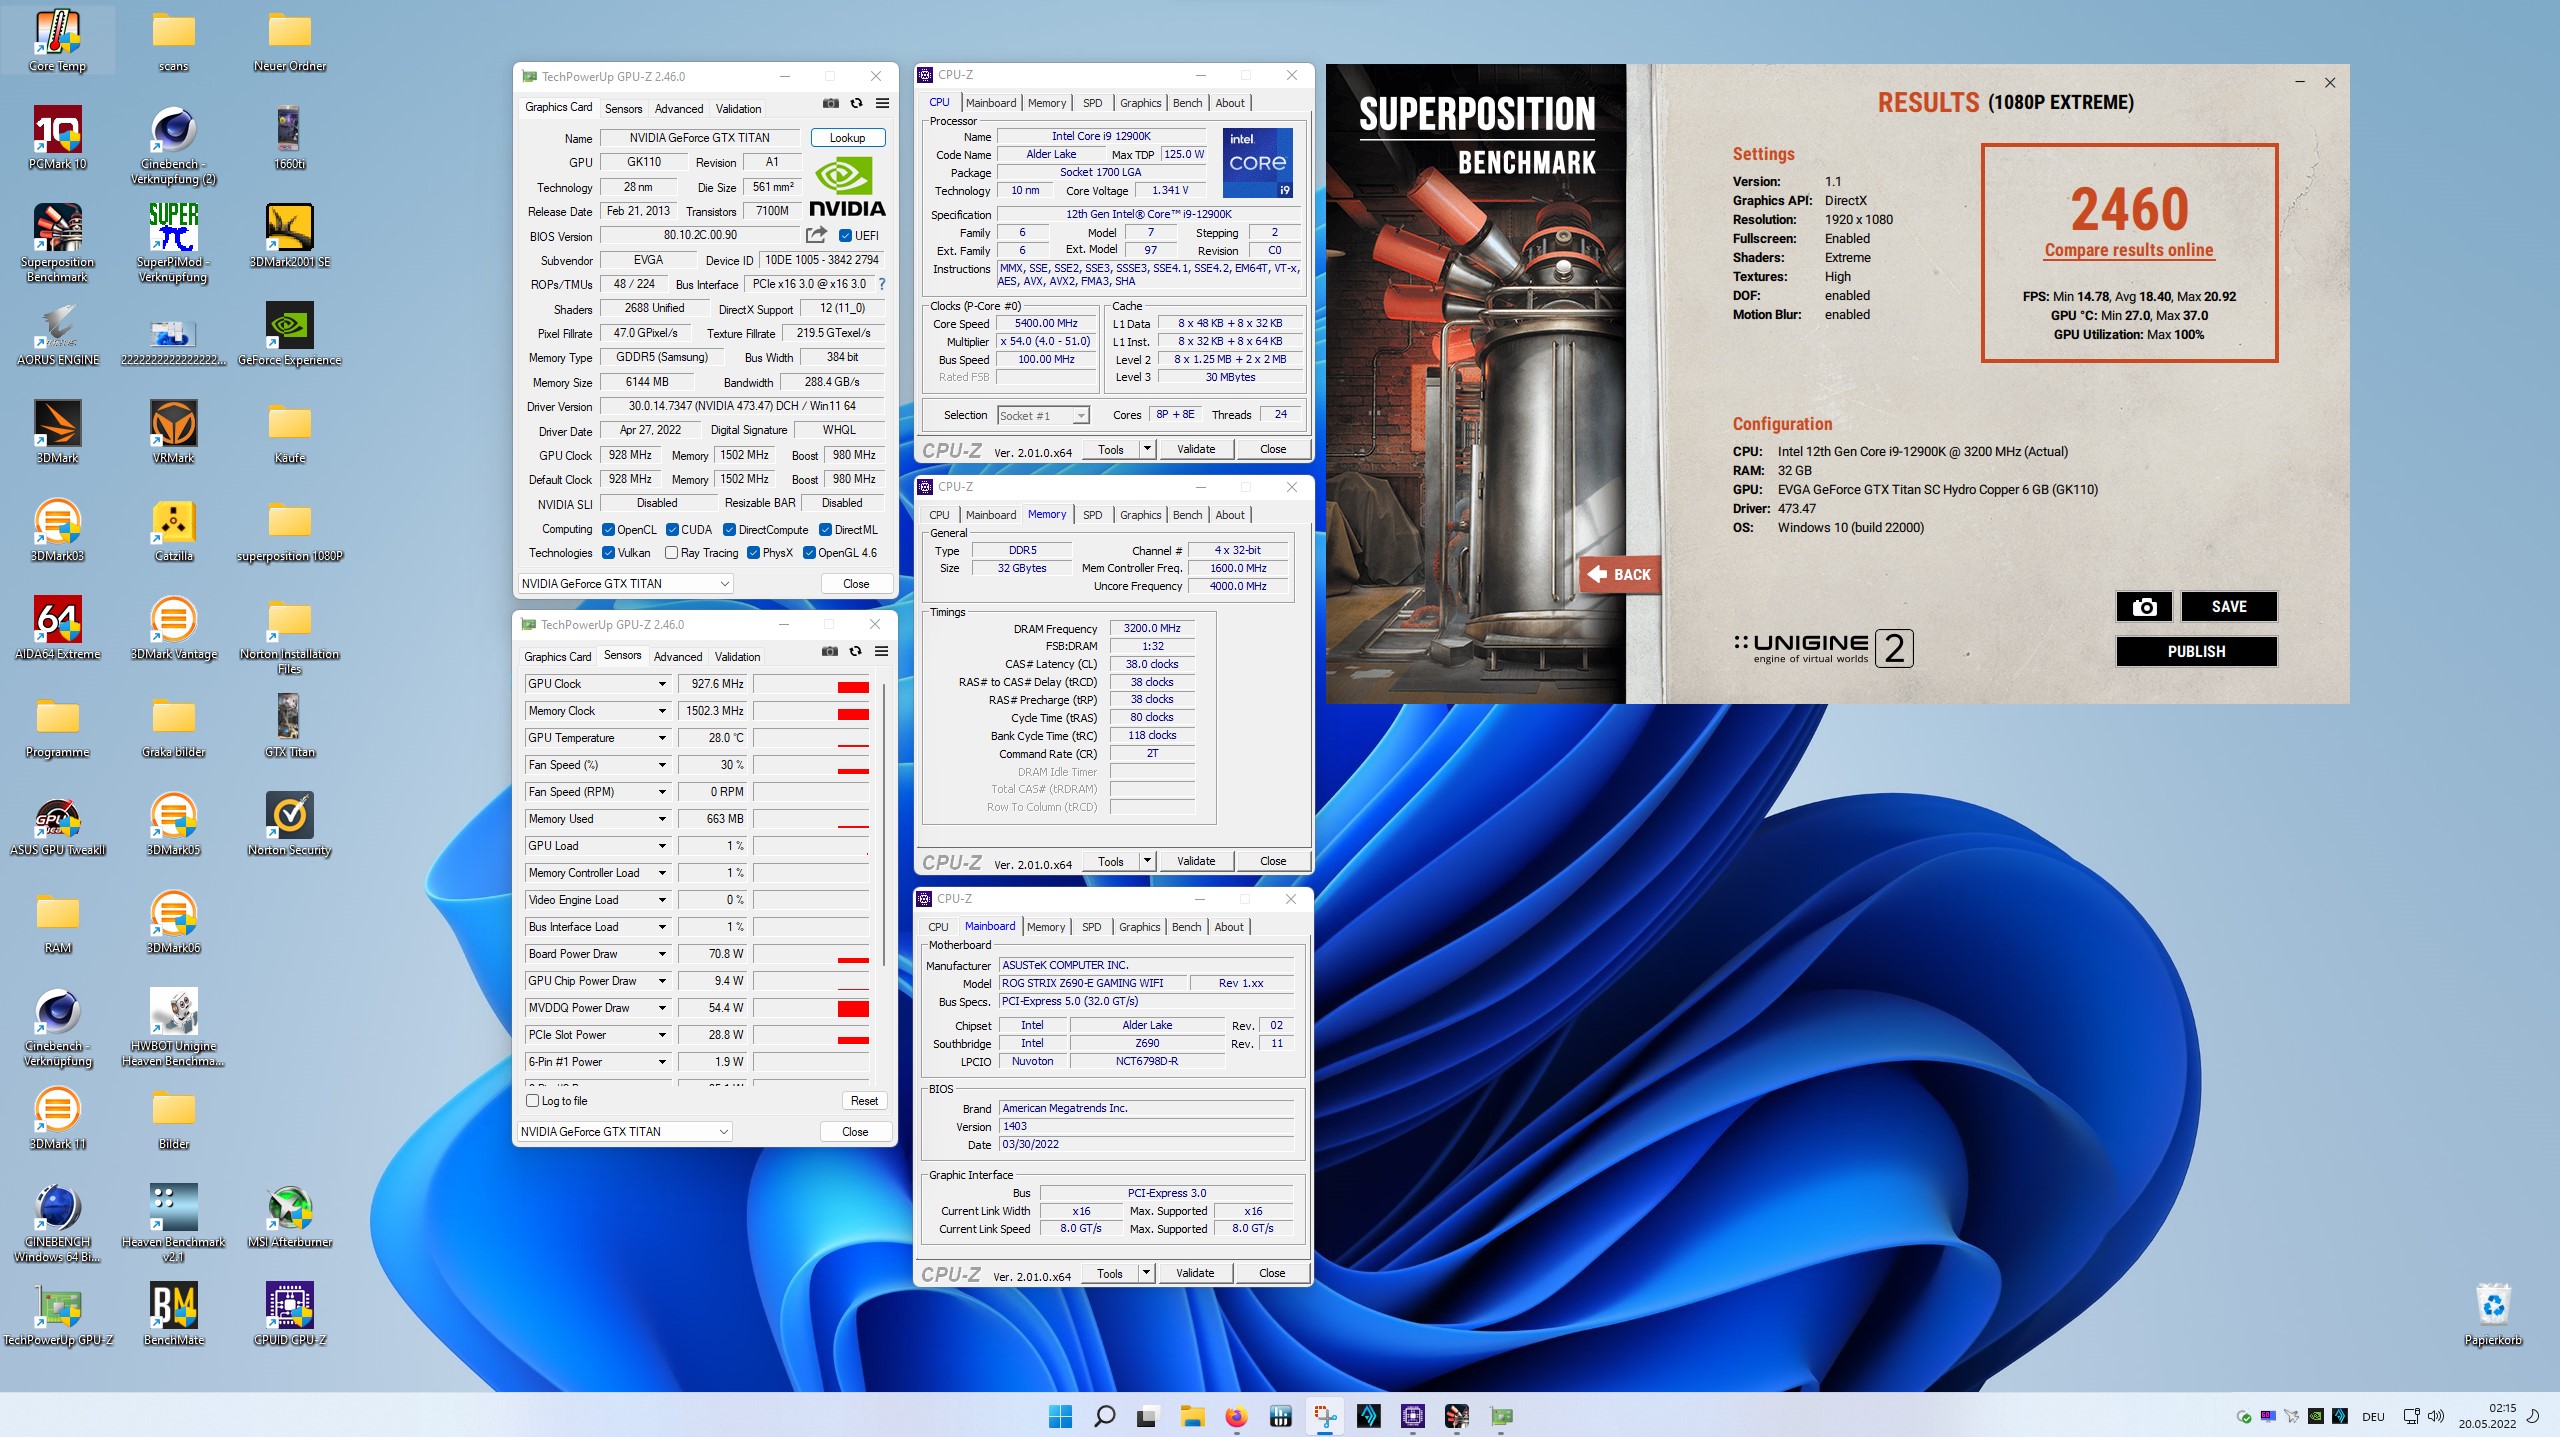Screen dimensions: 2560x1437
Task: Click the Search icon on taskbar
Action: 1104,1416
